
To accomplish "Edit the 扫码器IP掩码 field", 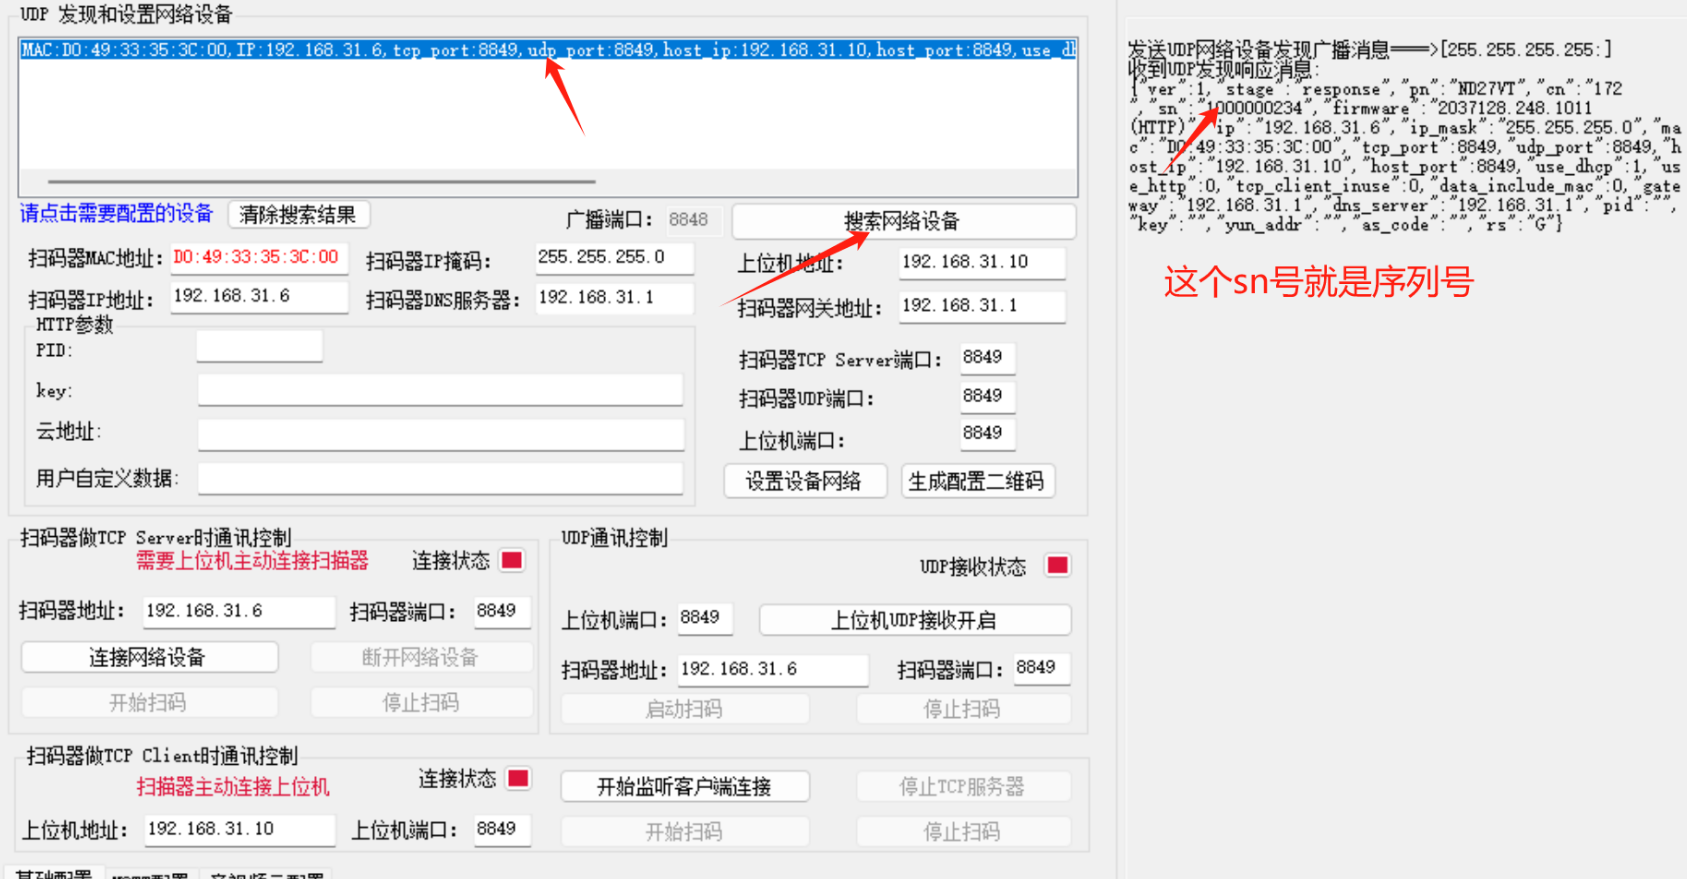I will click(x=614, y=258).
